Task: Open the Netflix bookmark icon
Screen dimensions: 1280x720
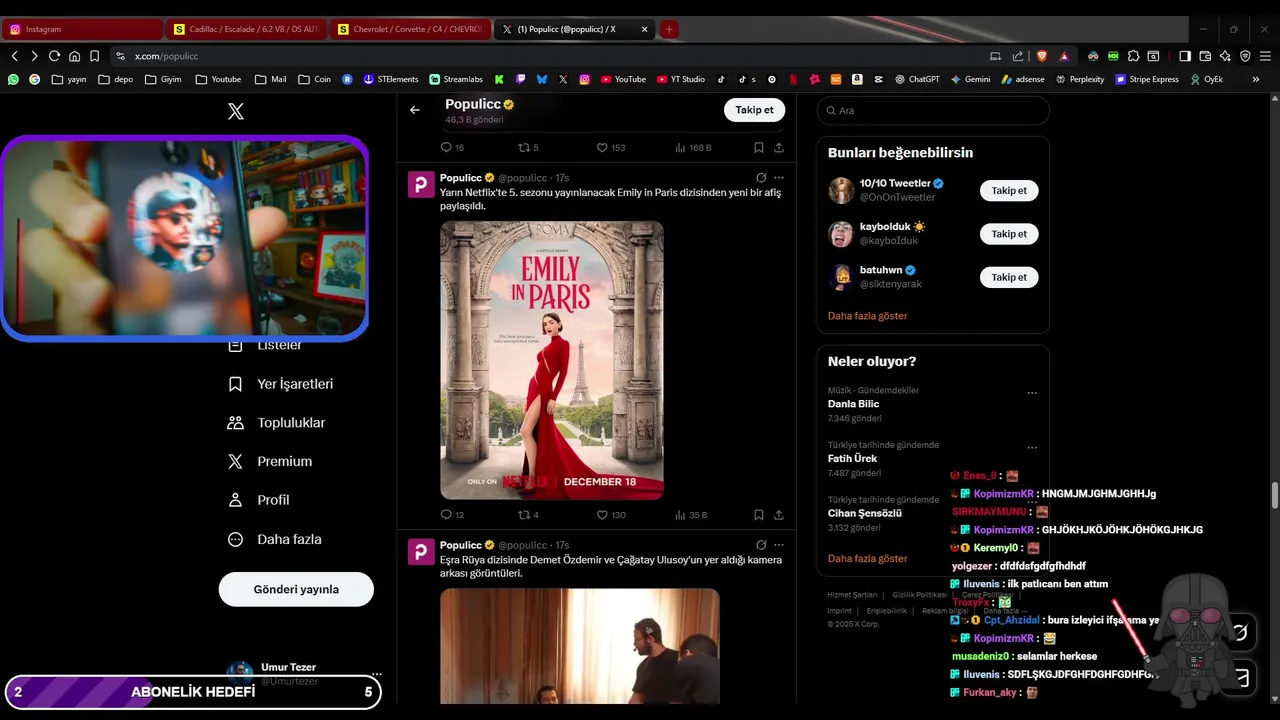Action: click(792, 79)
